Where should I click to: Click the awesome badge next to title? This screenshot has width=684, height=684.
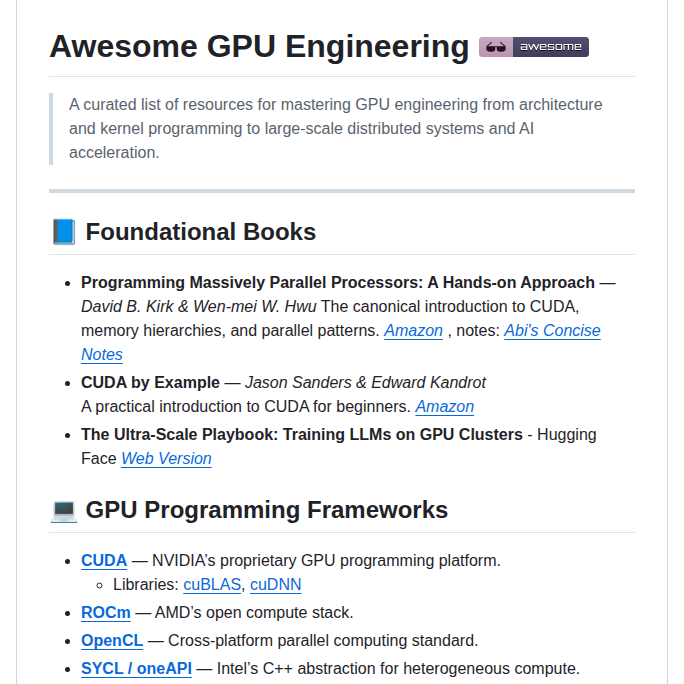[x=534, y=47]
